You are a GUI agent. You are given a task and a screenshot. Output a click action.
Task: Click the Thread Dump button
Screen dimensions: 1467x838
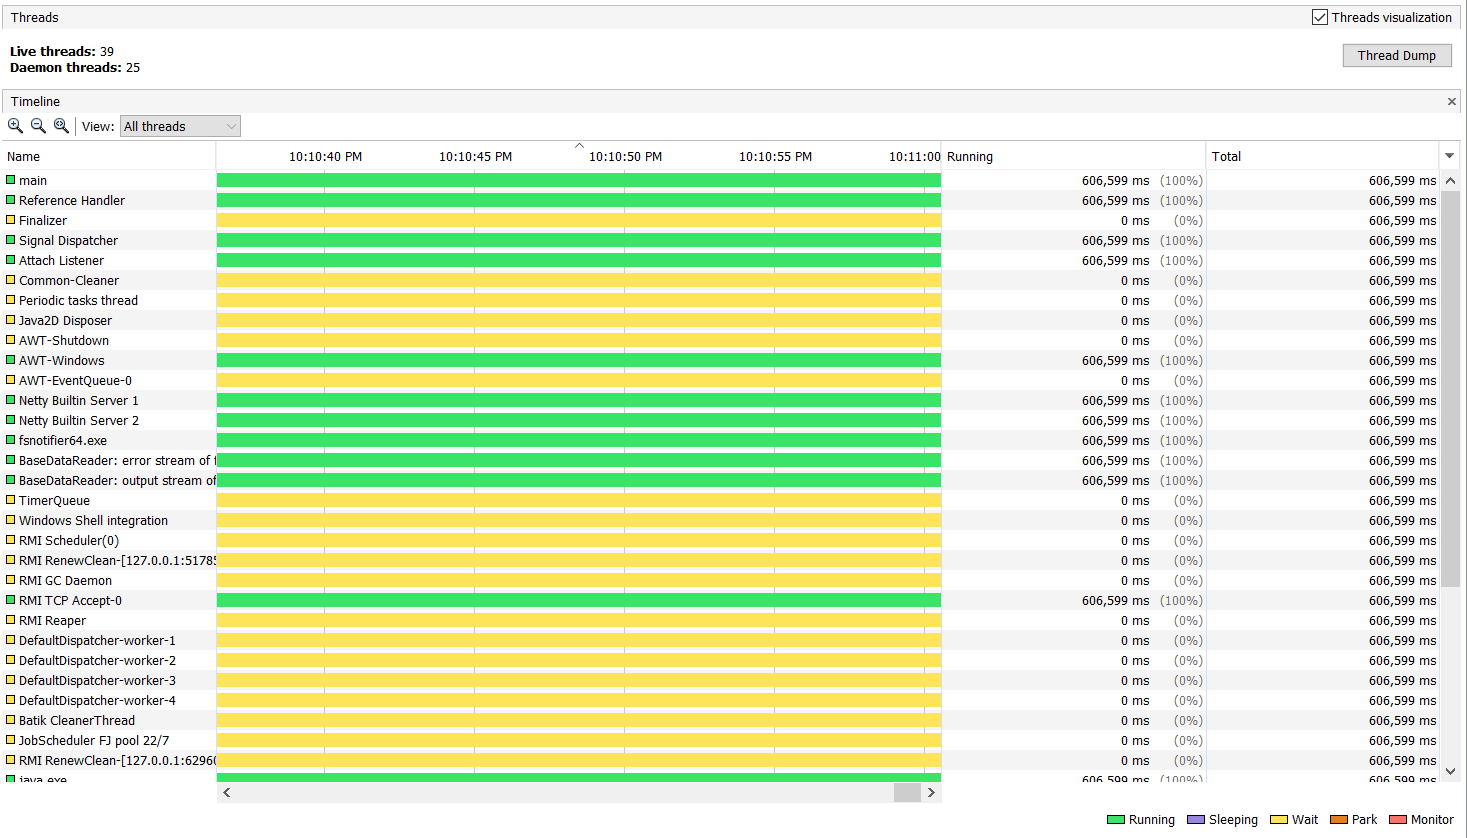[1396, 56]
